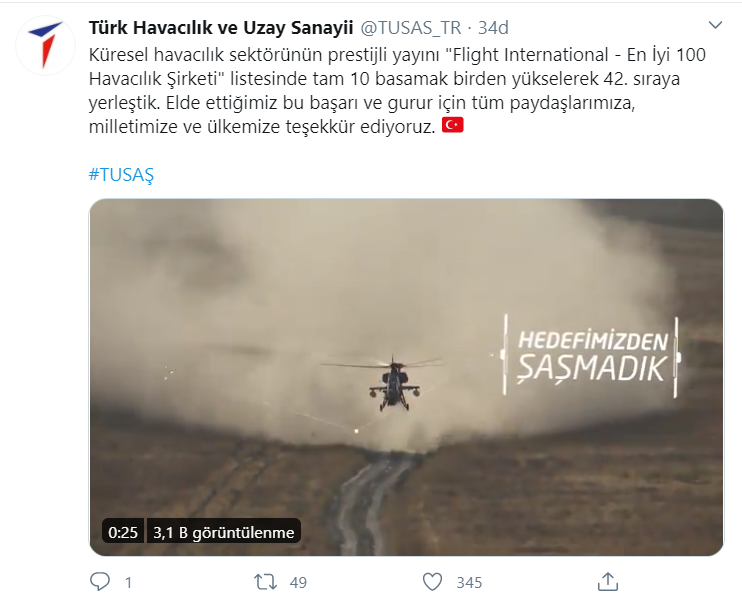742x604 pixels.
Task: Click the like count showing 345
Action: 469,583
